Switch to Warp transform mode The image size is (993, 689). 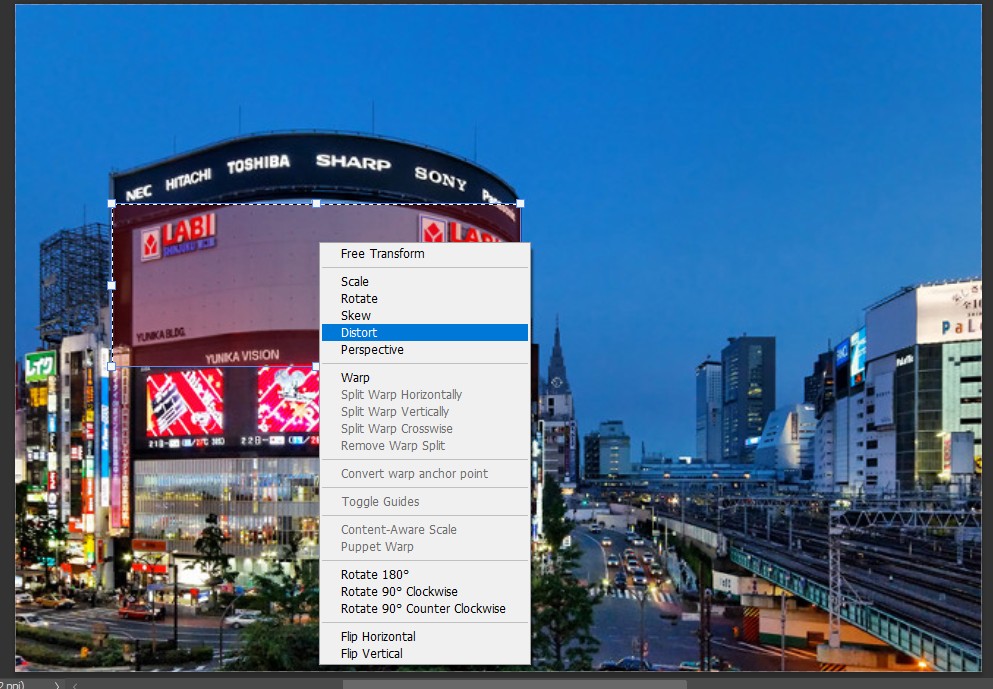(x=424, y=377)
